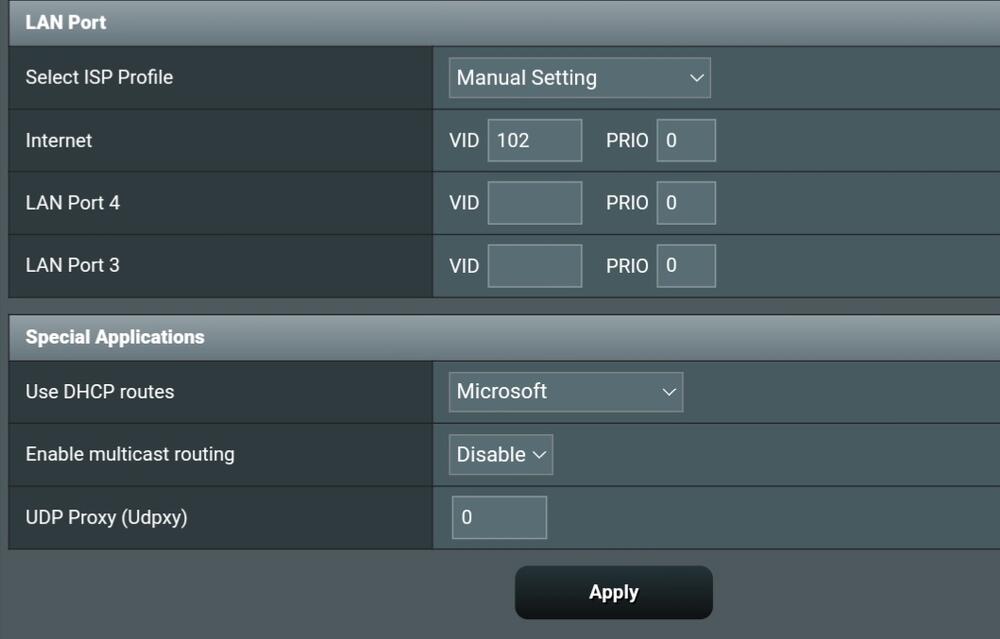Image resolution: width=1000 pixels, height=639 pixels.
Task: Click the Select ISP Profile label
Action: 99,77
